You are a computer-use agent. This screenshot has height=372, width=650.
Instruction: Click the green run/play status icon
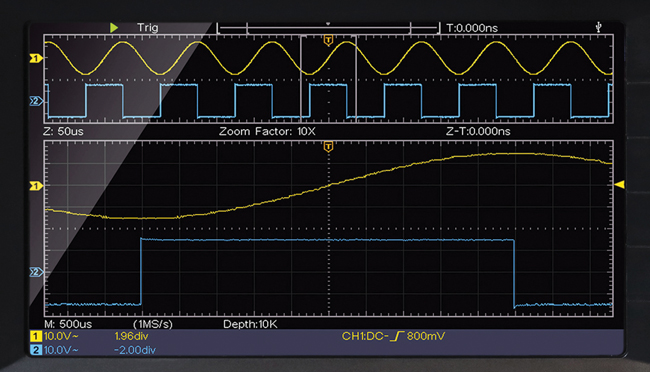click(114, 28)
